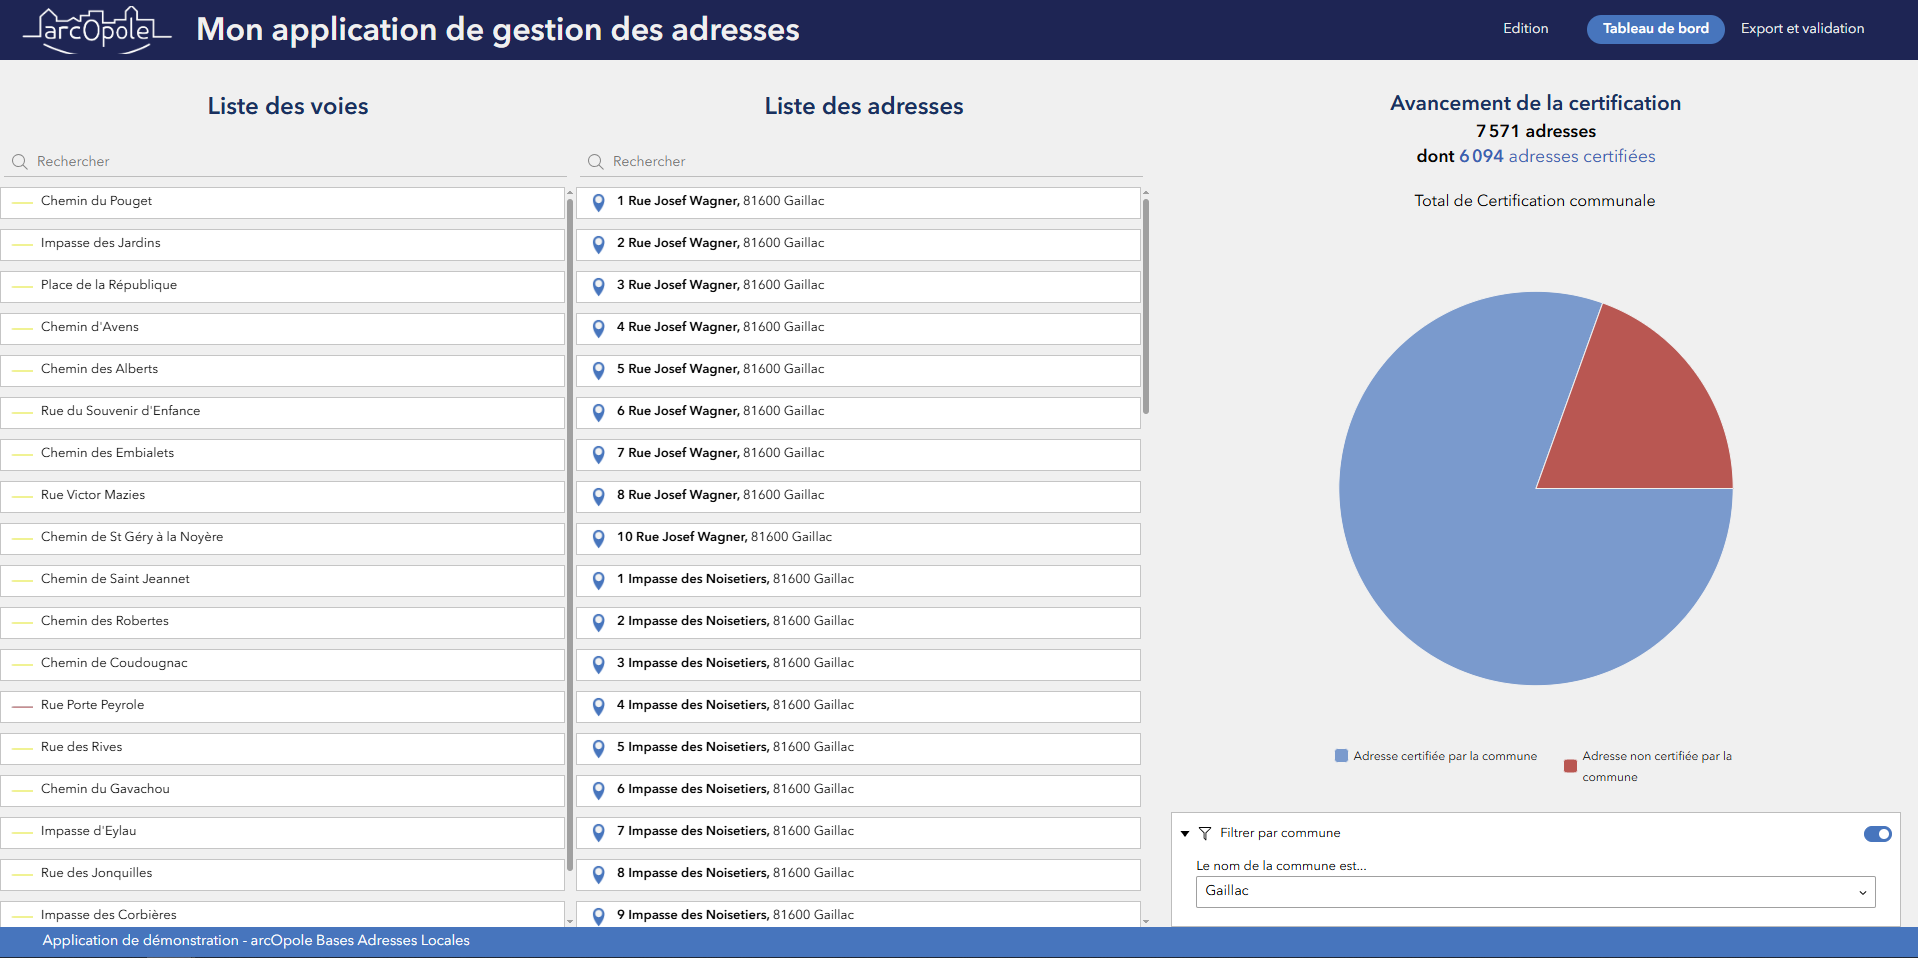The height and width of the screenshot is (958, 1918).
Task: Click the search magnifier in Liste des voies
Action: [20, 161]
